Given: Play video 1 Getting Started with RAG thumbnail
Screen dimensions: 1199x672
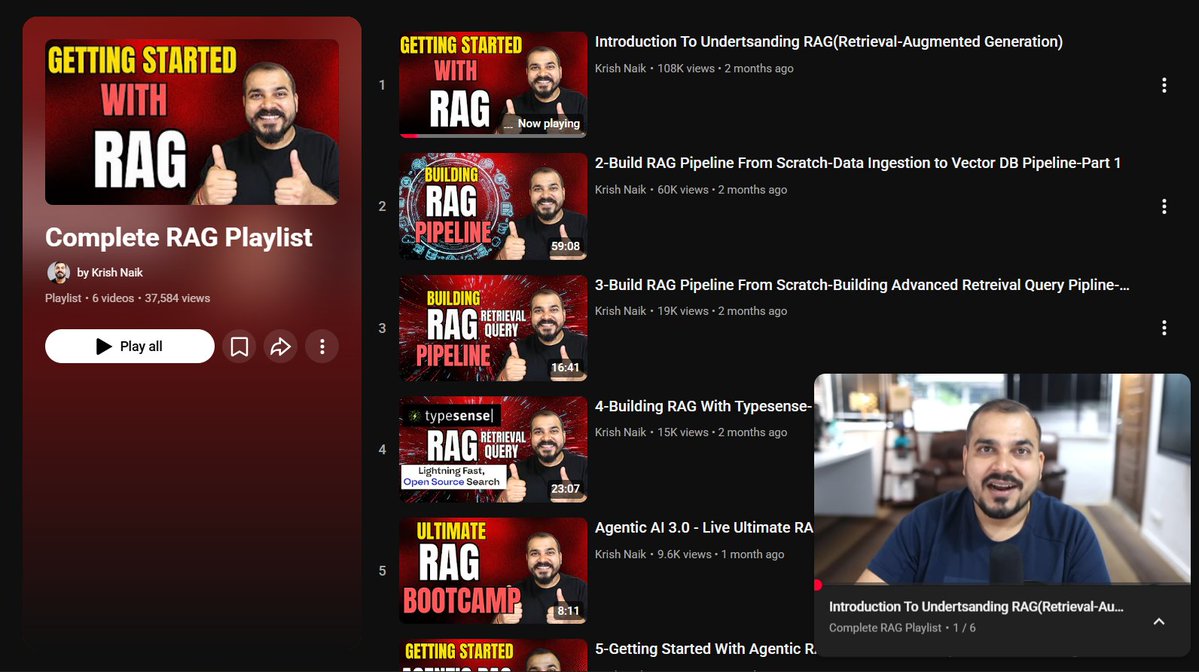Looking at the screenshot, I should coord(493,84).
